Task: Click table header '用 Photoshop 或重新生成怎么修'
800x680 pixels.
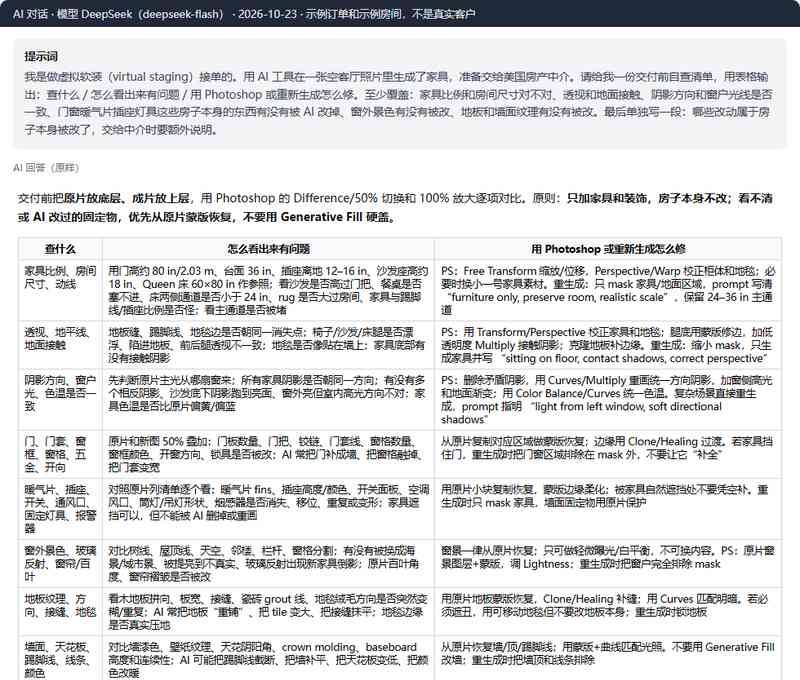Action: 608,249
